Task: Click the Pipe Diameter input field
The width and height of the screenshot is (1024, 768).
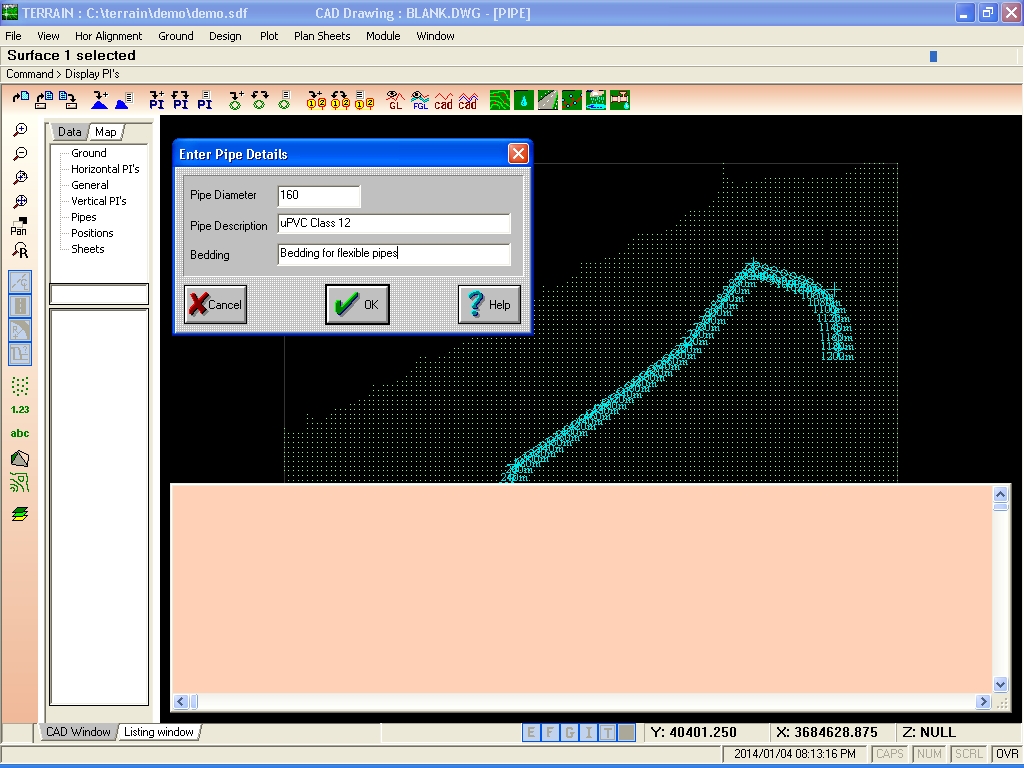Action: click(319, 195)
